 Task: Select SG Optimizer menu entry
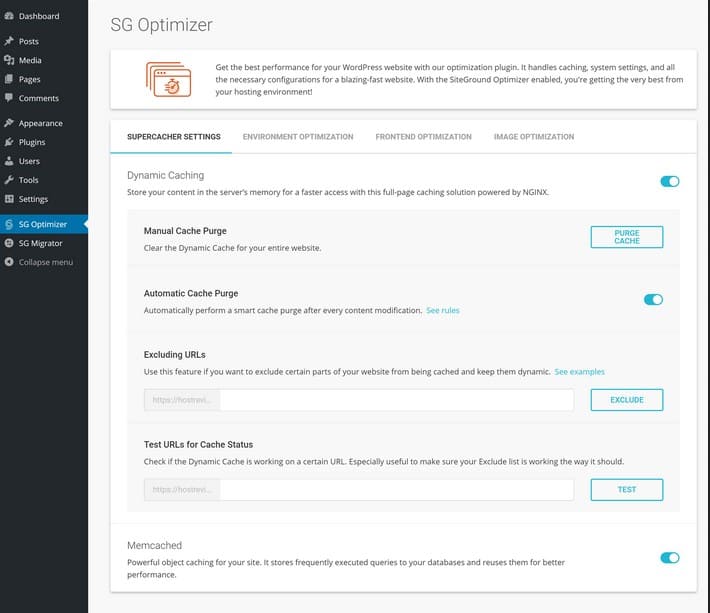(x=44, y=224)
